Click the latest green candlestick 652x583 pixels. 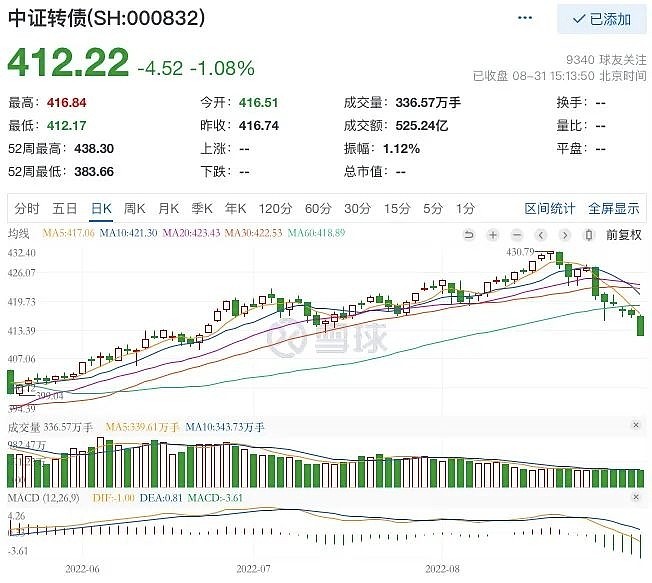tap(640, 326)
